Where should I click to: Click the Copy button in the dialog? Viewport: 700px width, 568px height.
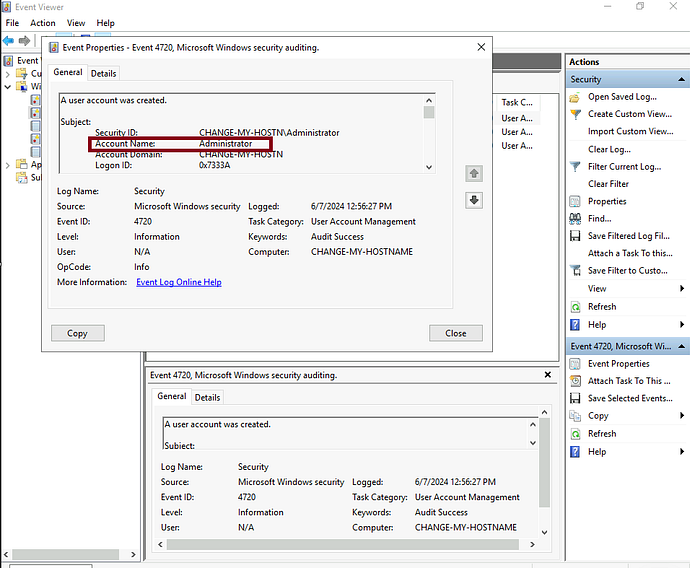[78, 333]
